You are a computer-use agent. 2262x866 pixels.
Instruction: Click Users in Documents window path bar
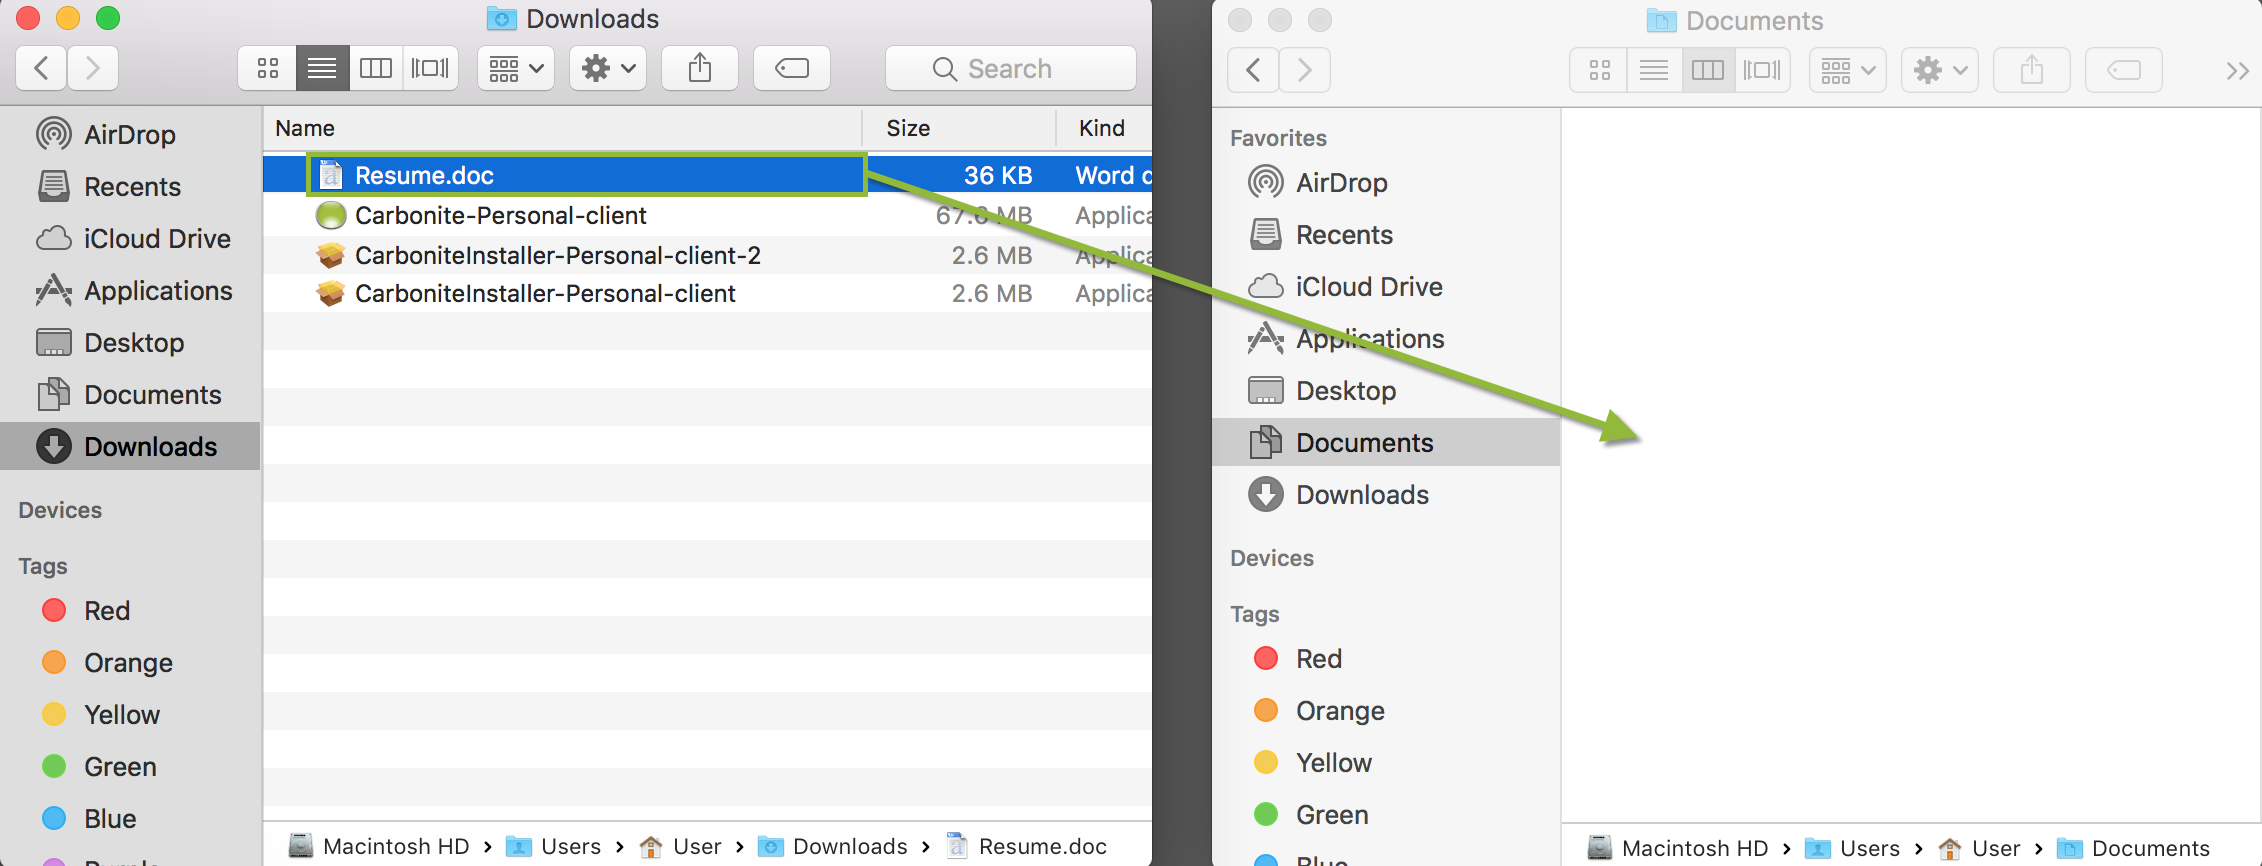pyautogui.click(x=1852, y=848)
